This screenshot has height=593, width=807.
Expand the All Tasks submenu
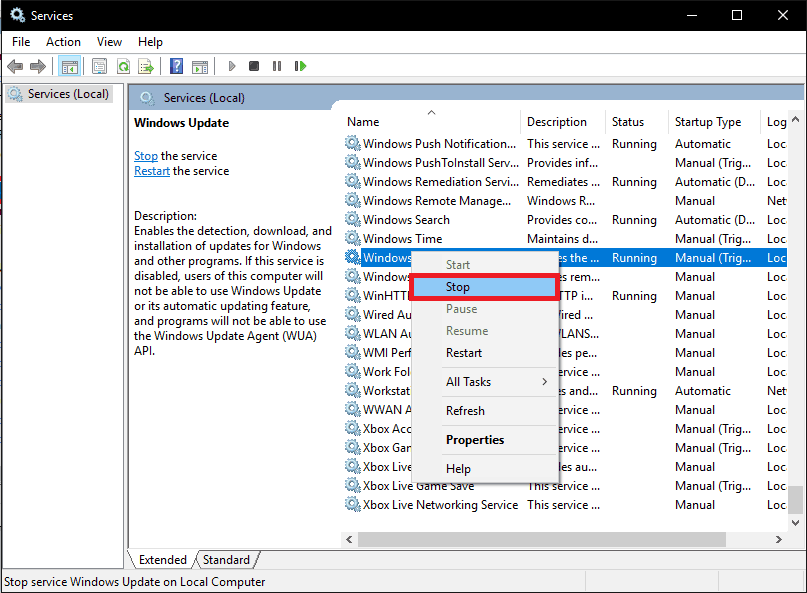point(484,382)
